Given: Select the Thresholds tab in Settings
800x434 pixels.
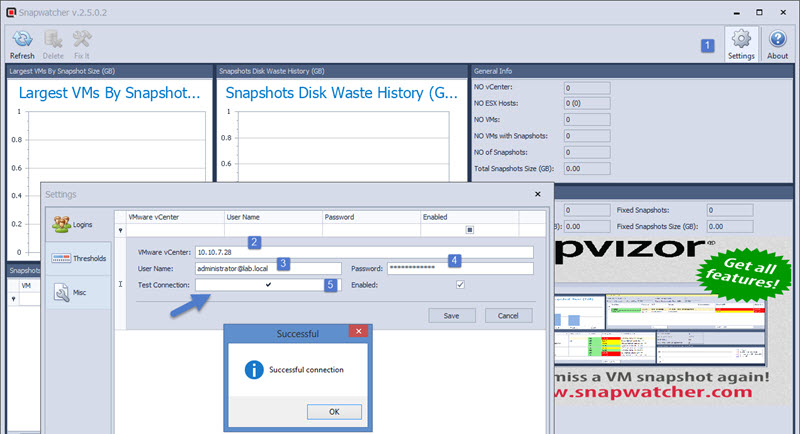Looking at the screenshot, I should 79,259.
